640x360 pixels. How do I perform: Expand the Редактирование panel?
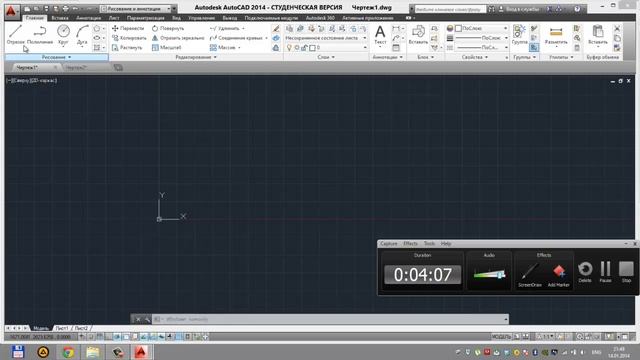(x=196, y=57)
